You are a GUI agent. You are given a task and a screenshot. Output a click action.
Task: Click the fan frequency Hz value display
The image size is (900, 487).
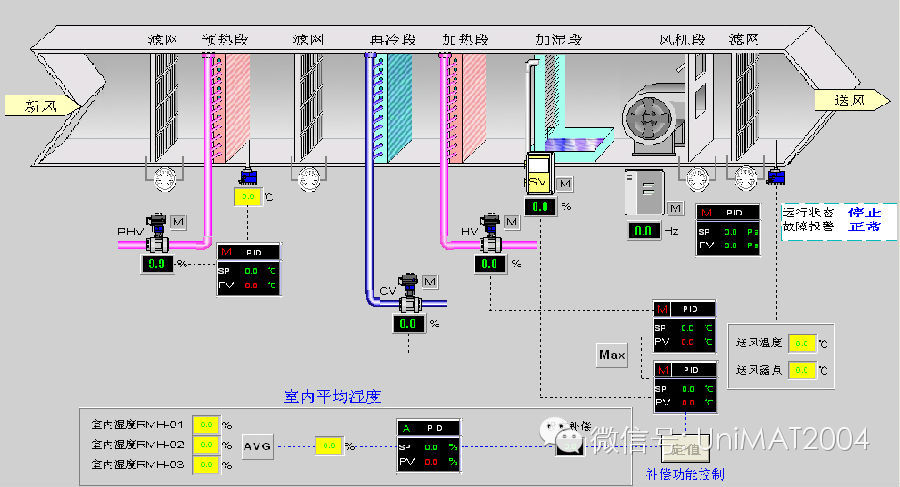[x=642, y=231]
